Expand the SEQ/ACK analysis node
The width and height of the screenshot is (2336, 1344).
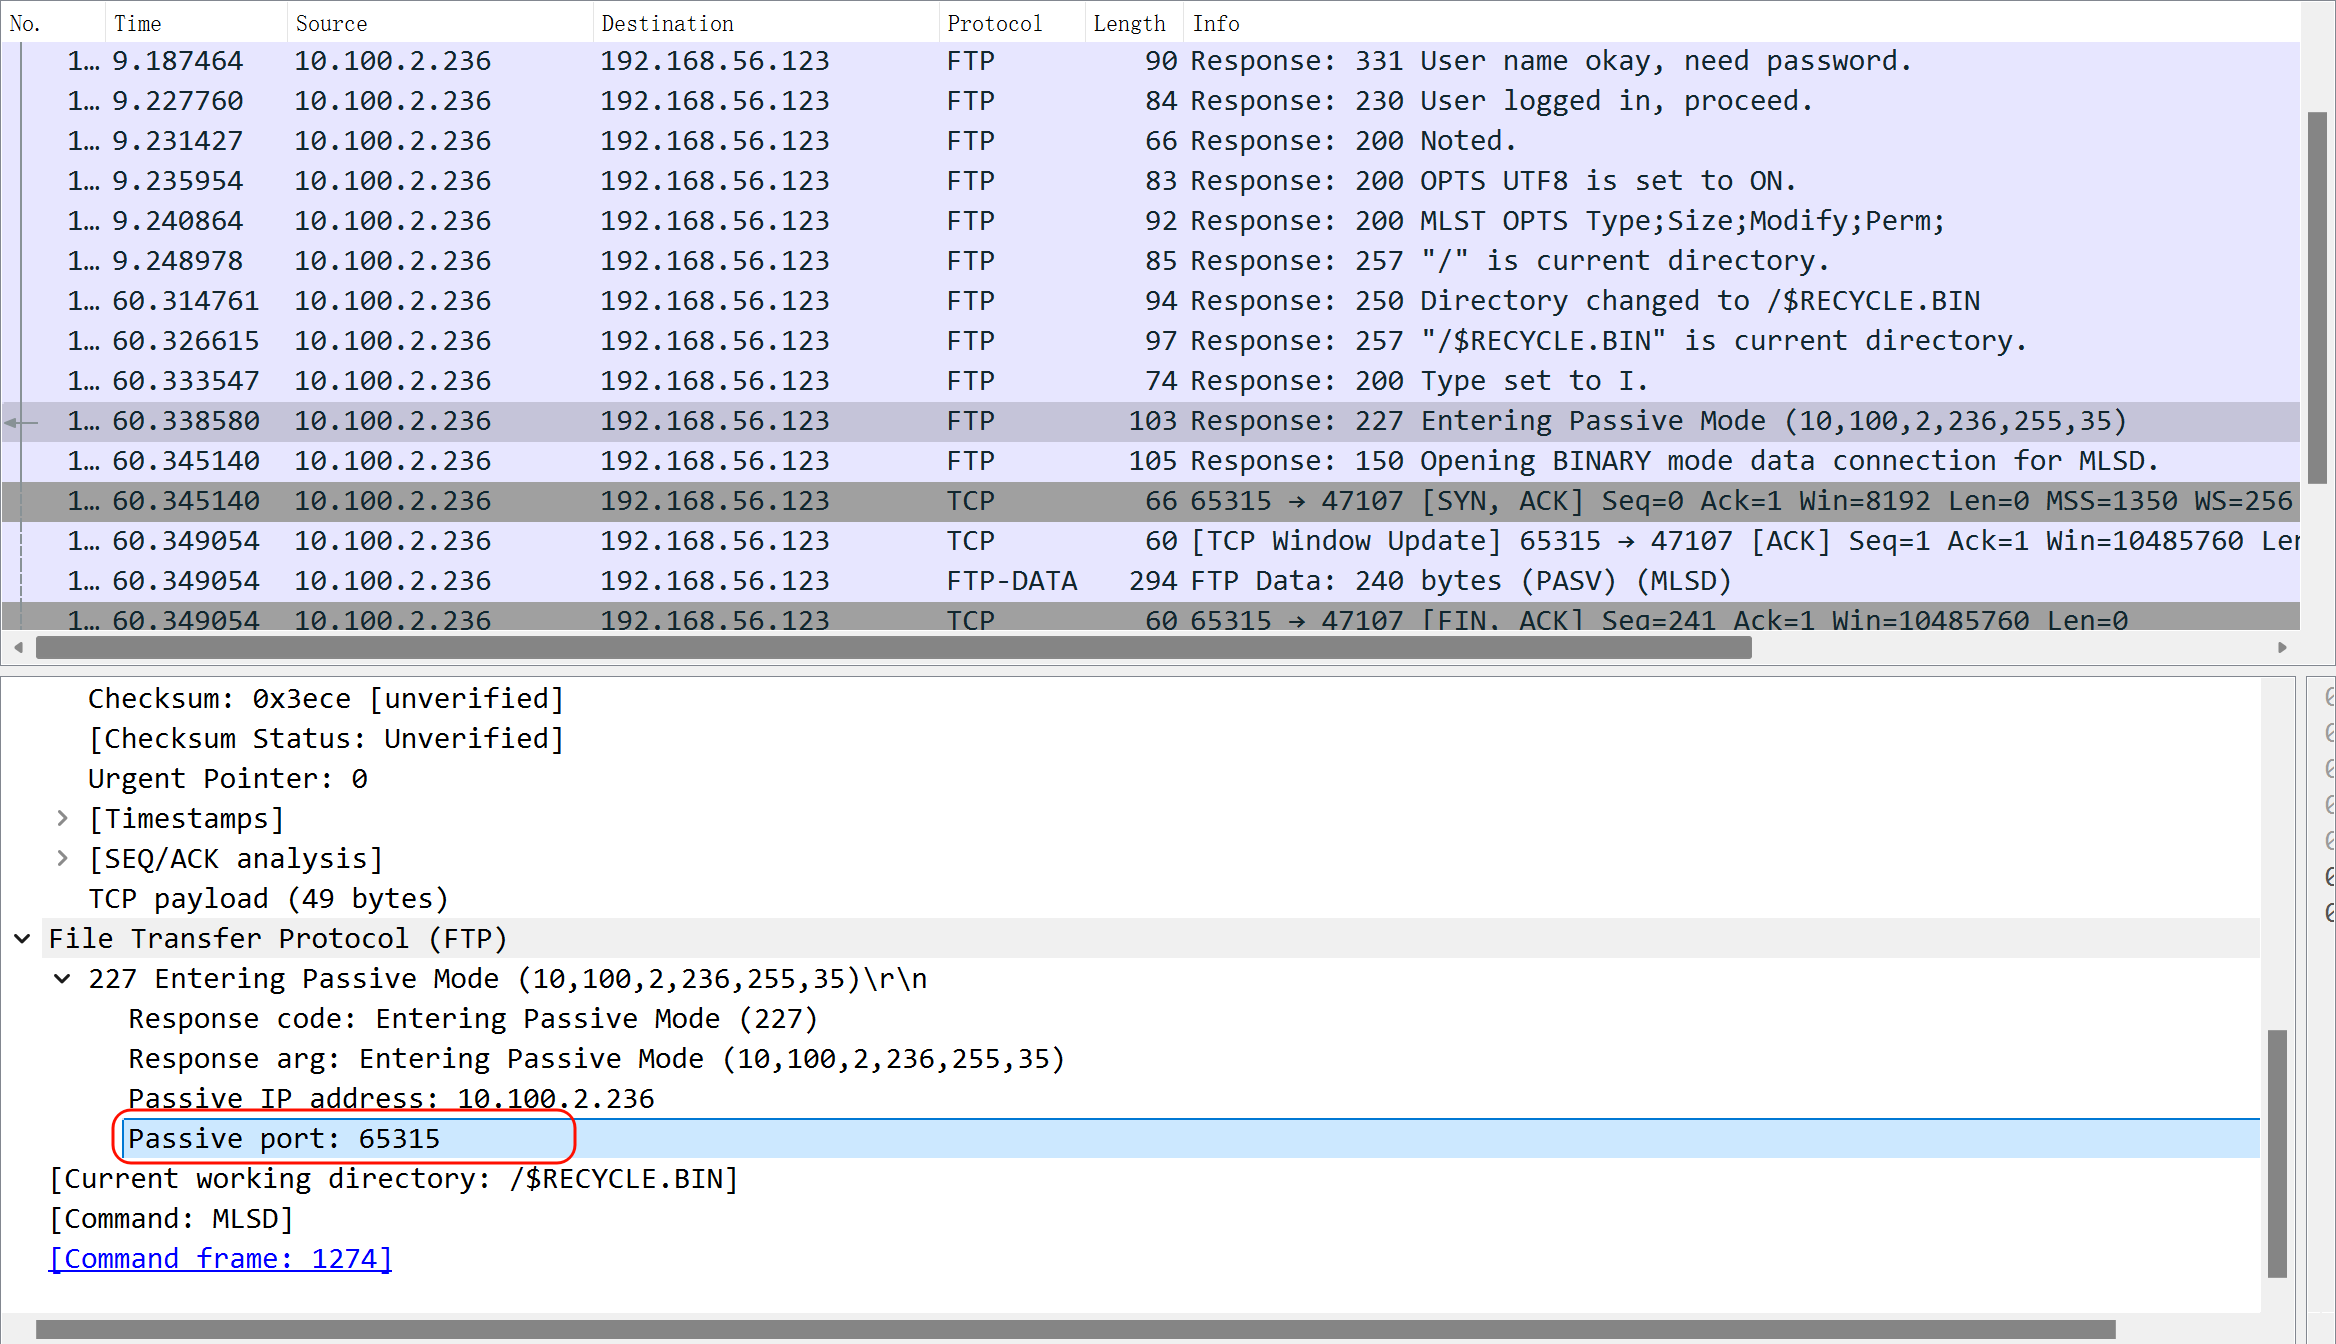[x=63, y=859]
